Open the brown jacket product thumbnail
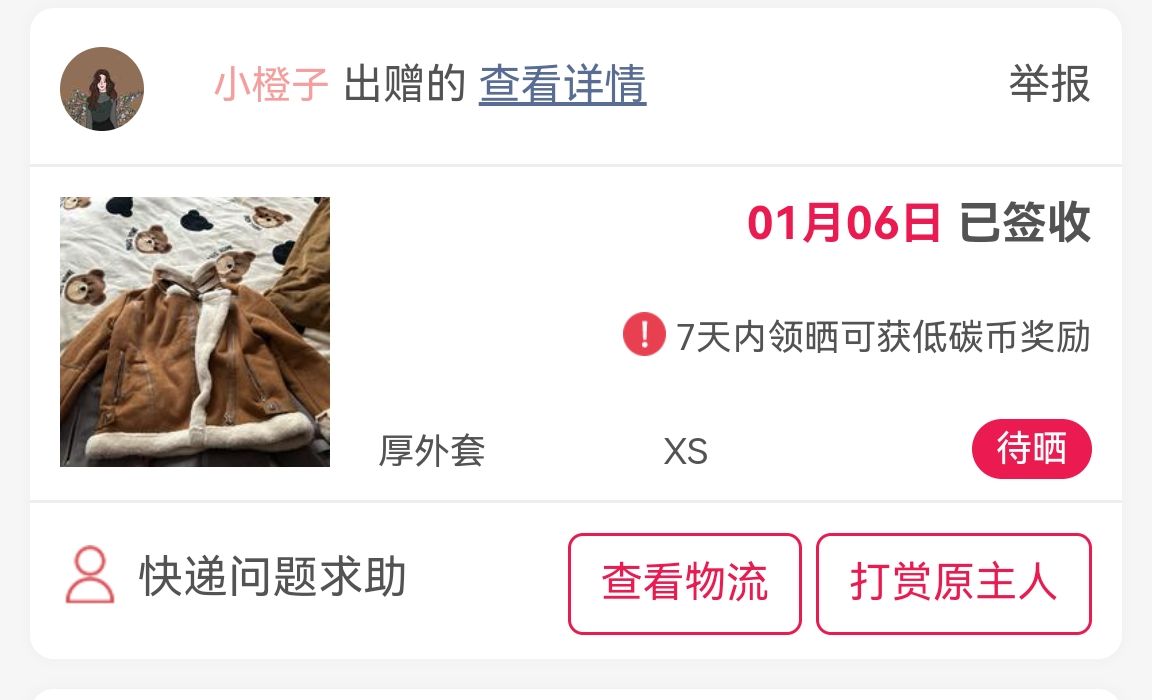Image resolution: width=1152 pixels, height=700 pixels. 195,331
